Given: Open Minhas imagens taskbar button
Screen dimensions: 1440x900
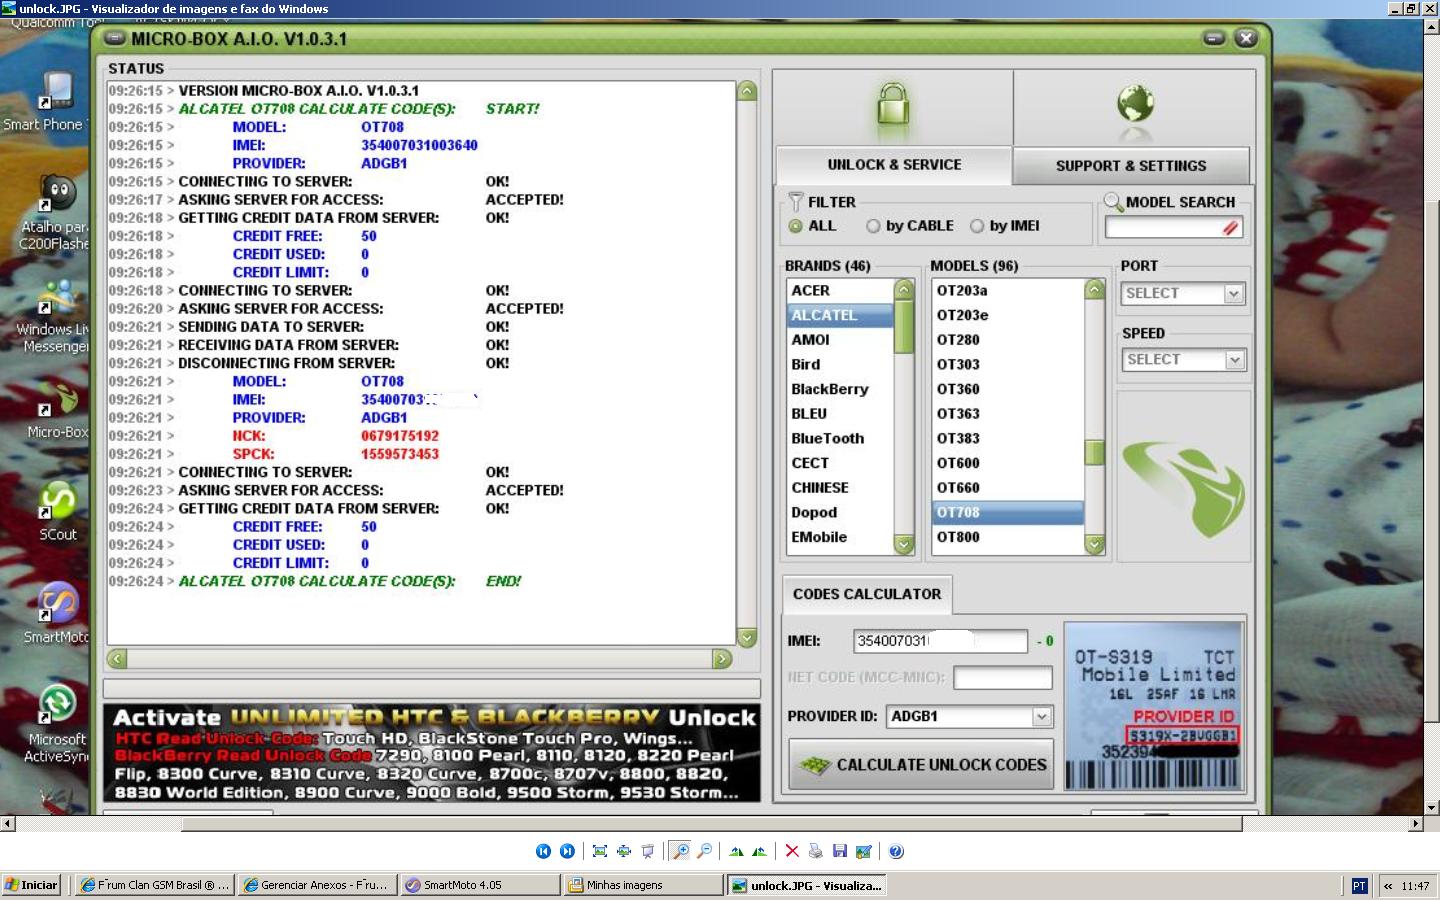Looking at the screenshot, I should point(644,885).
